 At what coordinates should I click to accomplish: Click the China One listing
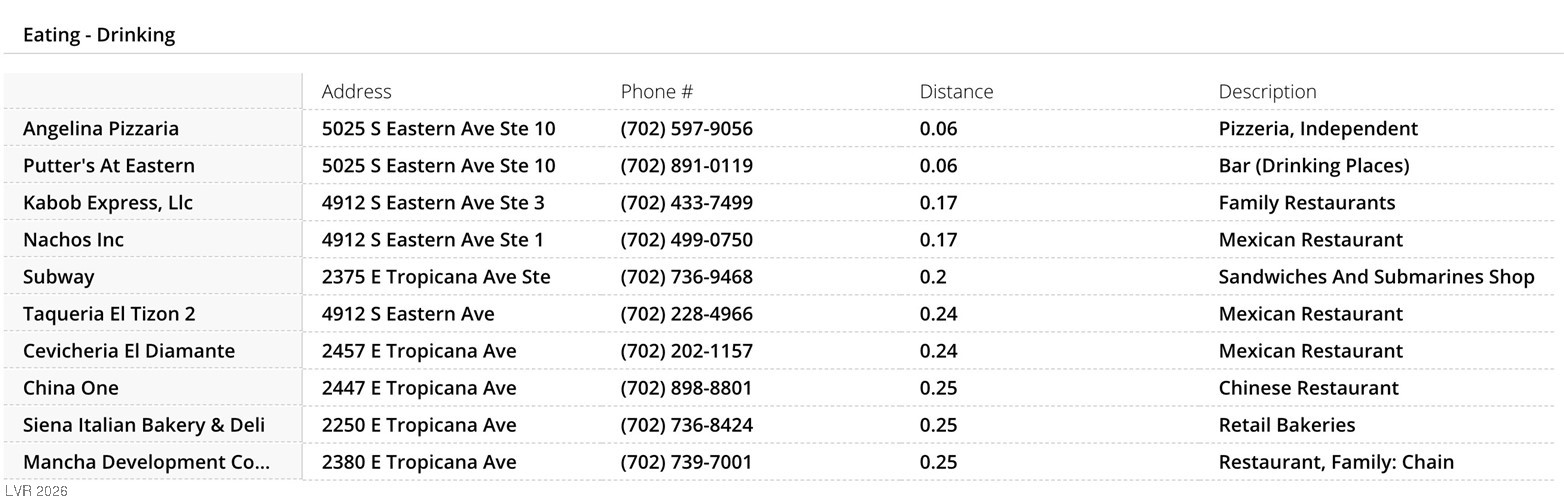point(71,388)
